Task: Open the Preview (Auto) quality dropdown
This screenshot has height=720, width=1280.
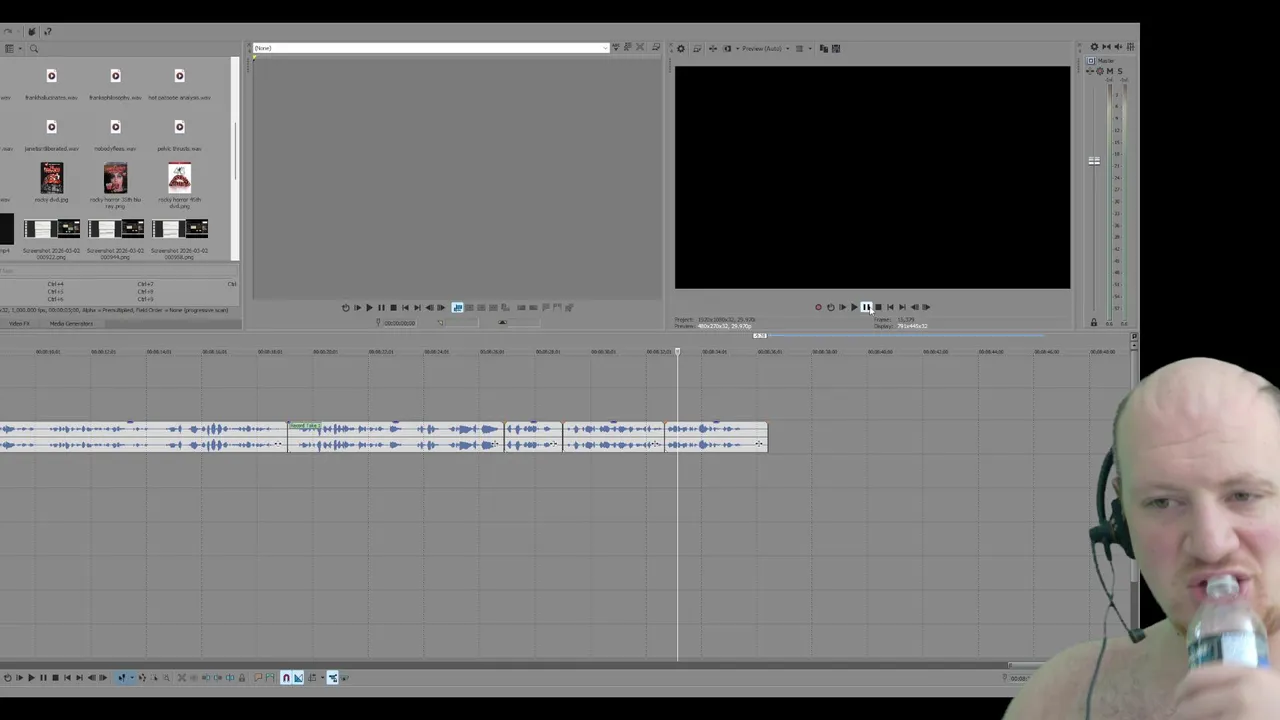Action: 766,48
